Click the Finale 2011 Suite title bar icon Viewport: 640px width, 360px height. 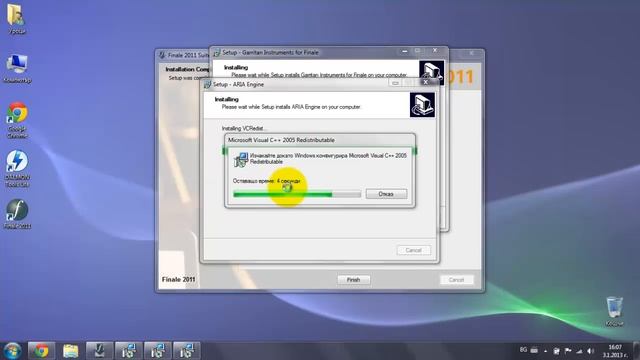coord(162,55)
